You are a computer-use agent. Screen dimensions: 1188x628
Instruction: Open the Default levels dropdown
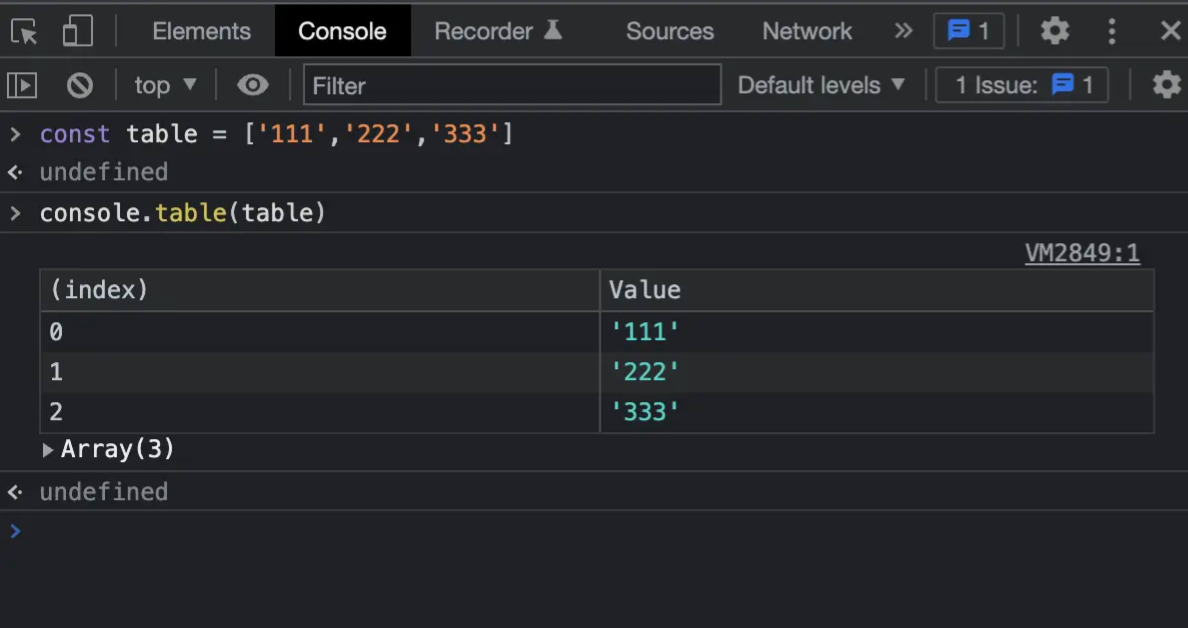point(821,85)
